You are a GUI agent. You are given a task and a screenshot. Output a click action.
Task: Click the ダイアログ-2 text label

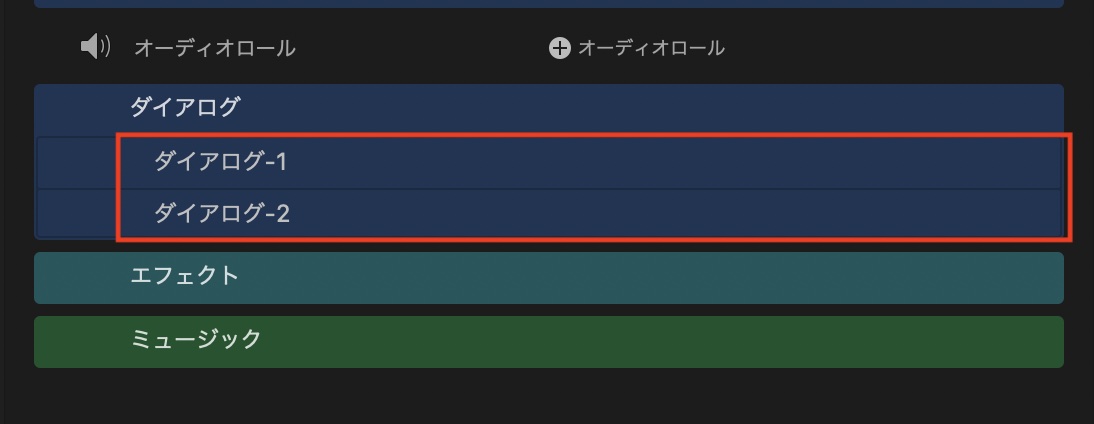[221, 214]
